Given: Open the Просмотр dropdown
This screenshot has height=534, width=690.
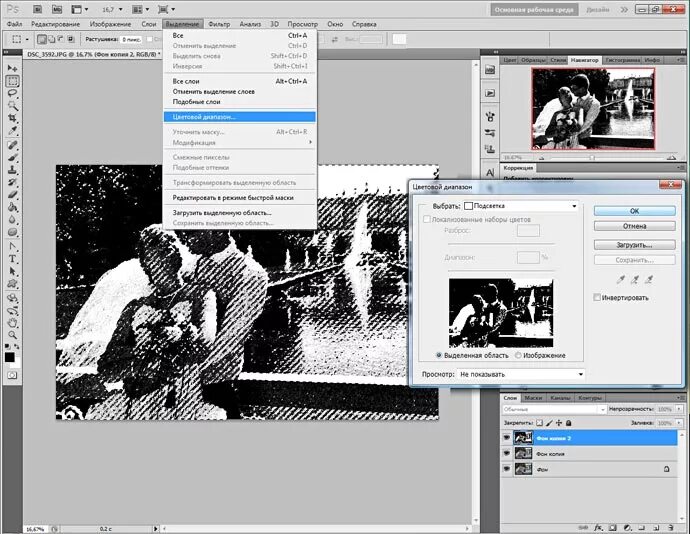Looking at the screenshot, I should click(521, 374).
